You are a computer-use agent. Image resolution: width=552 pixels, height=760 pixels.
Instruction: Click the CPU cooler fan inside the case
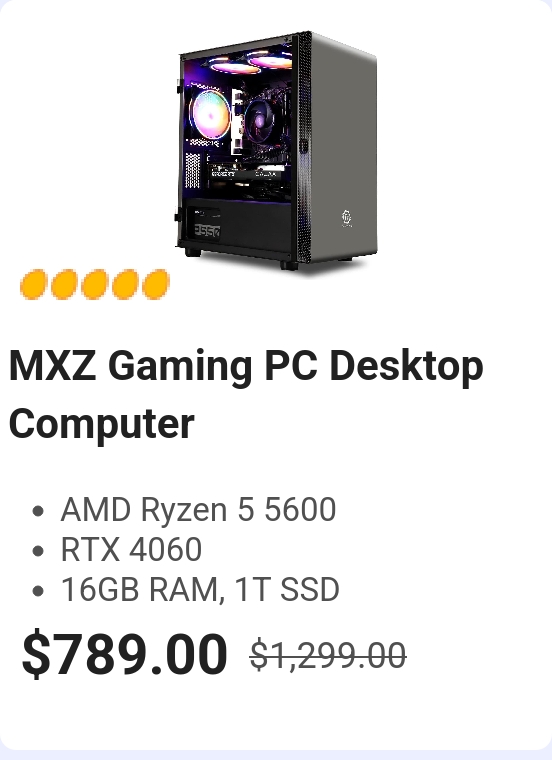point(261,118)
